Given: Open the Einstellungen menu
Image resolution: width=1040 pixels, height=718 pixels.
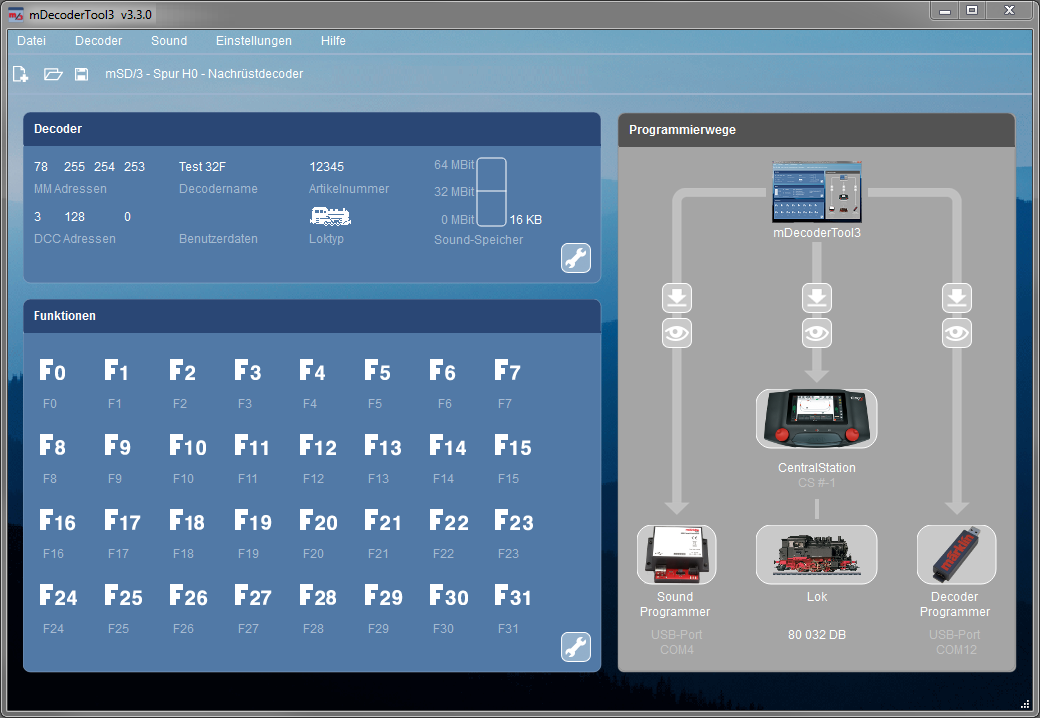Looking at the screenshot, I should pyautogui.click(x=254, y=41).
